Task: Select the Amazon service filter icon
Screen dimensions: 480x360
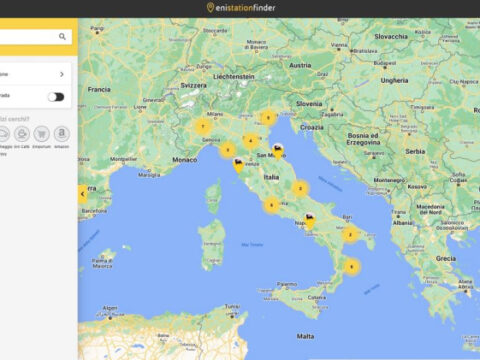Action: (x=62, y=134)
